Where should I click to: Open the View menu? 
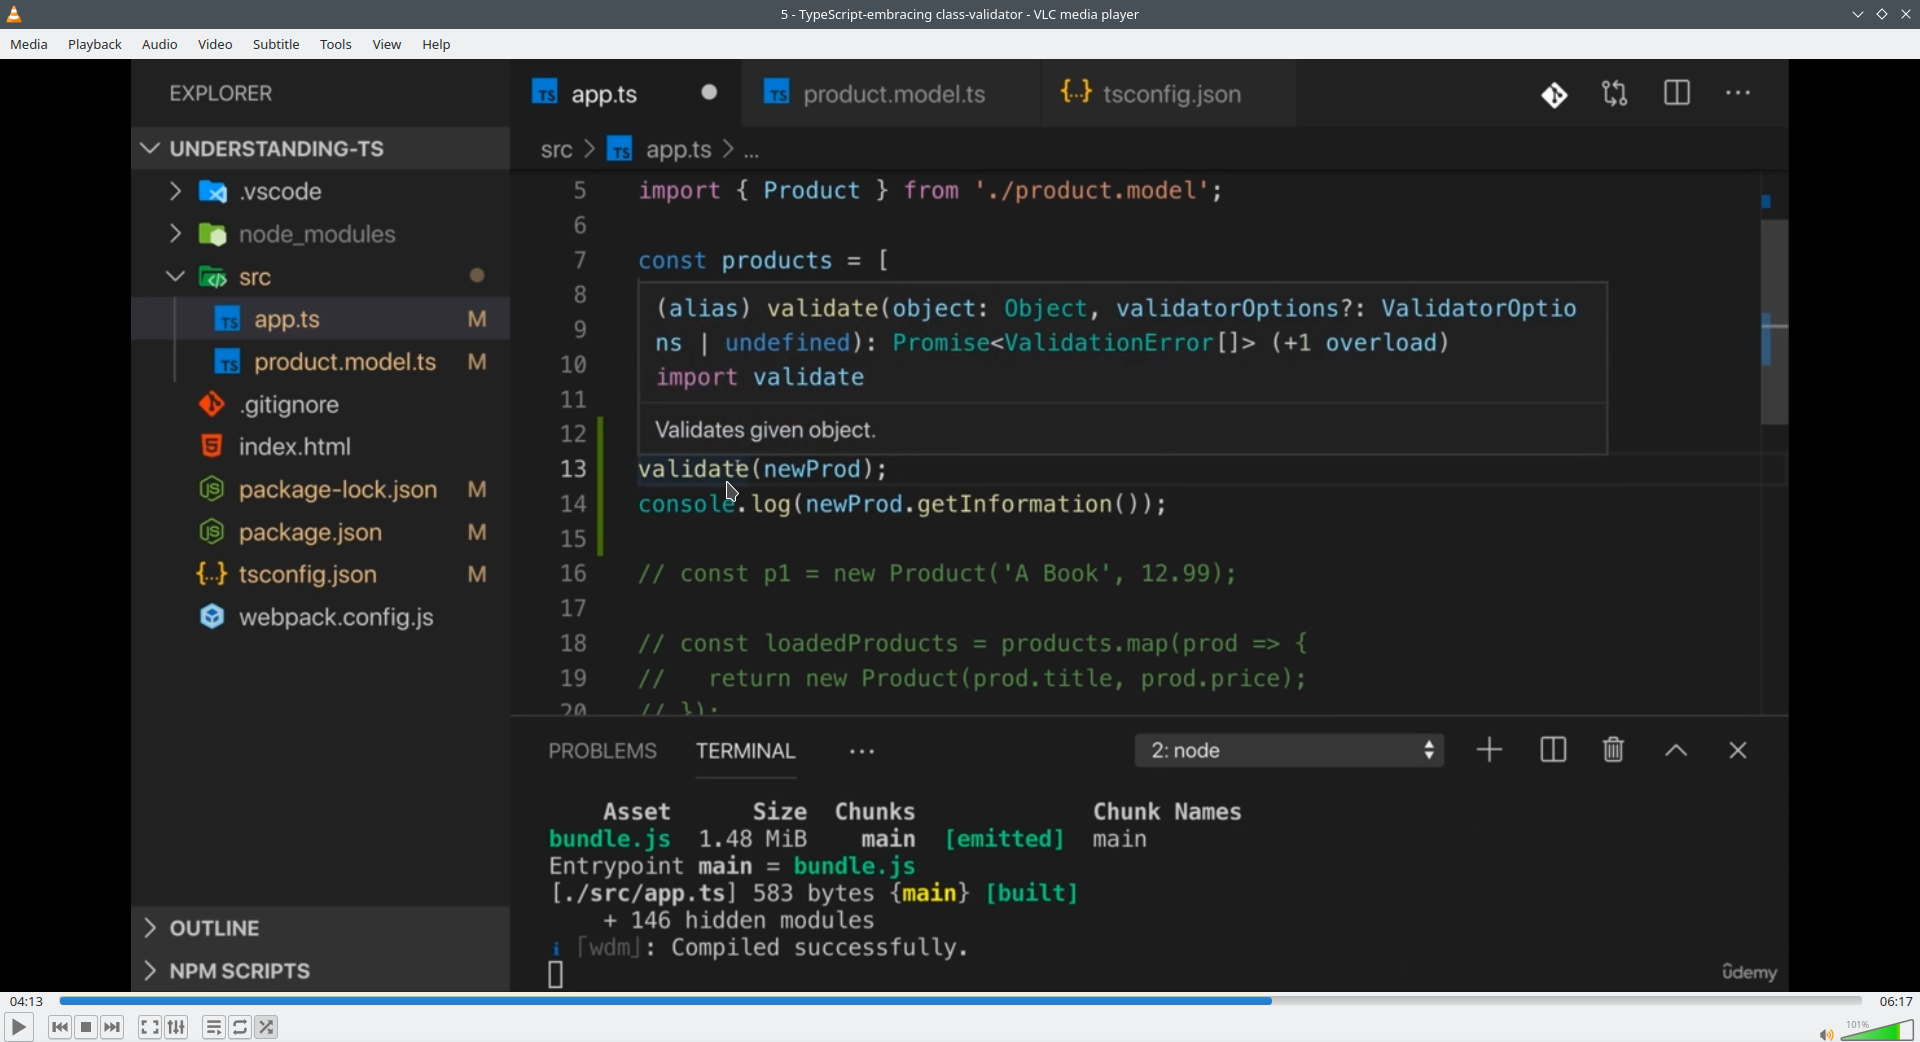(x=387, y=45)
